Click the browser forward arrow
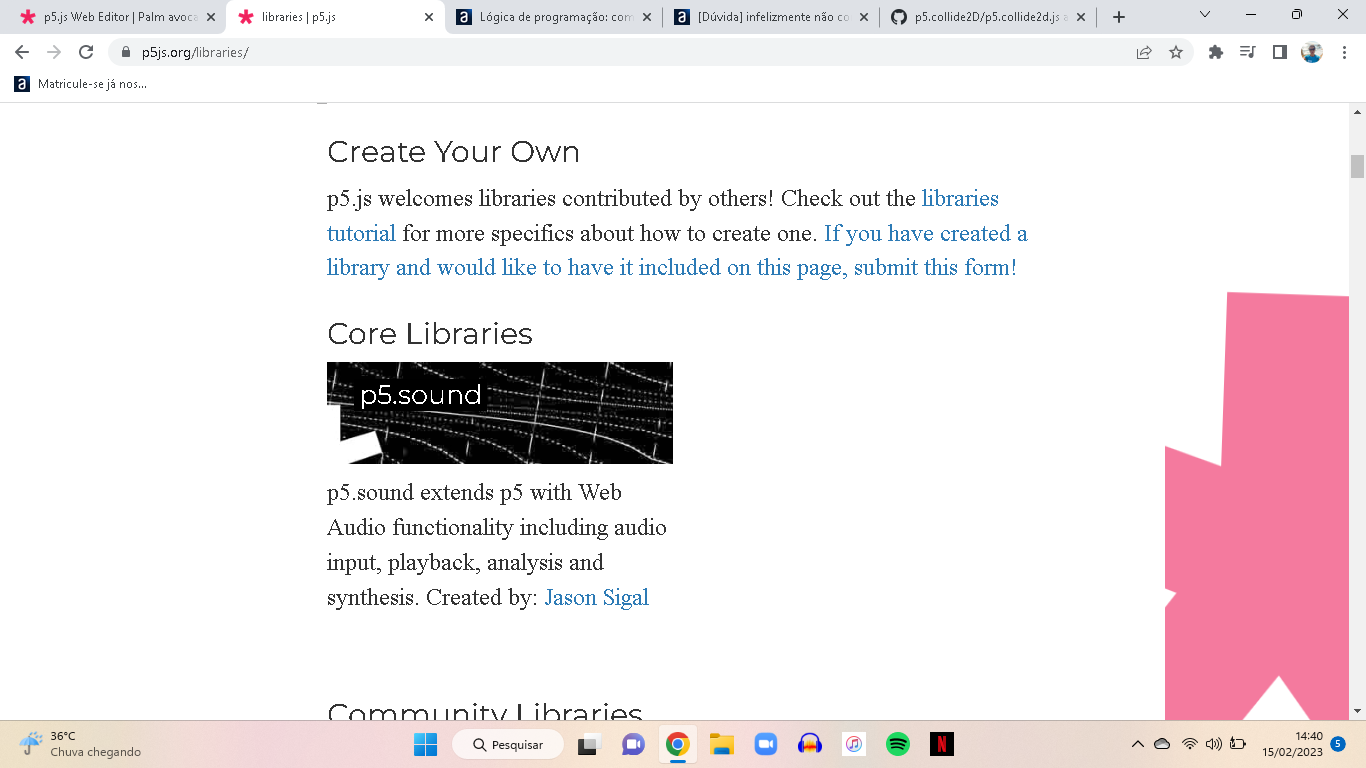 pyautogui.click(x=54, y=52)
